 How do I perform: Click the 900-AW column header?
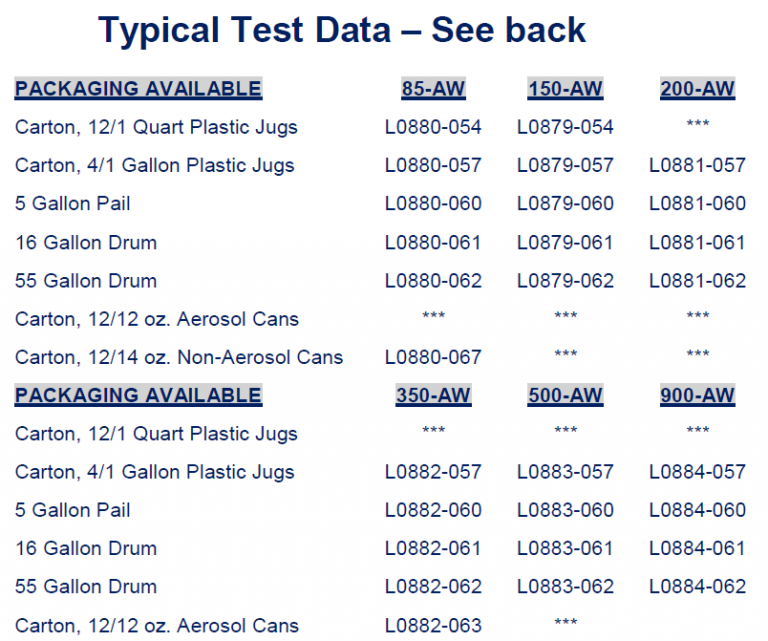point(697,395)
